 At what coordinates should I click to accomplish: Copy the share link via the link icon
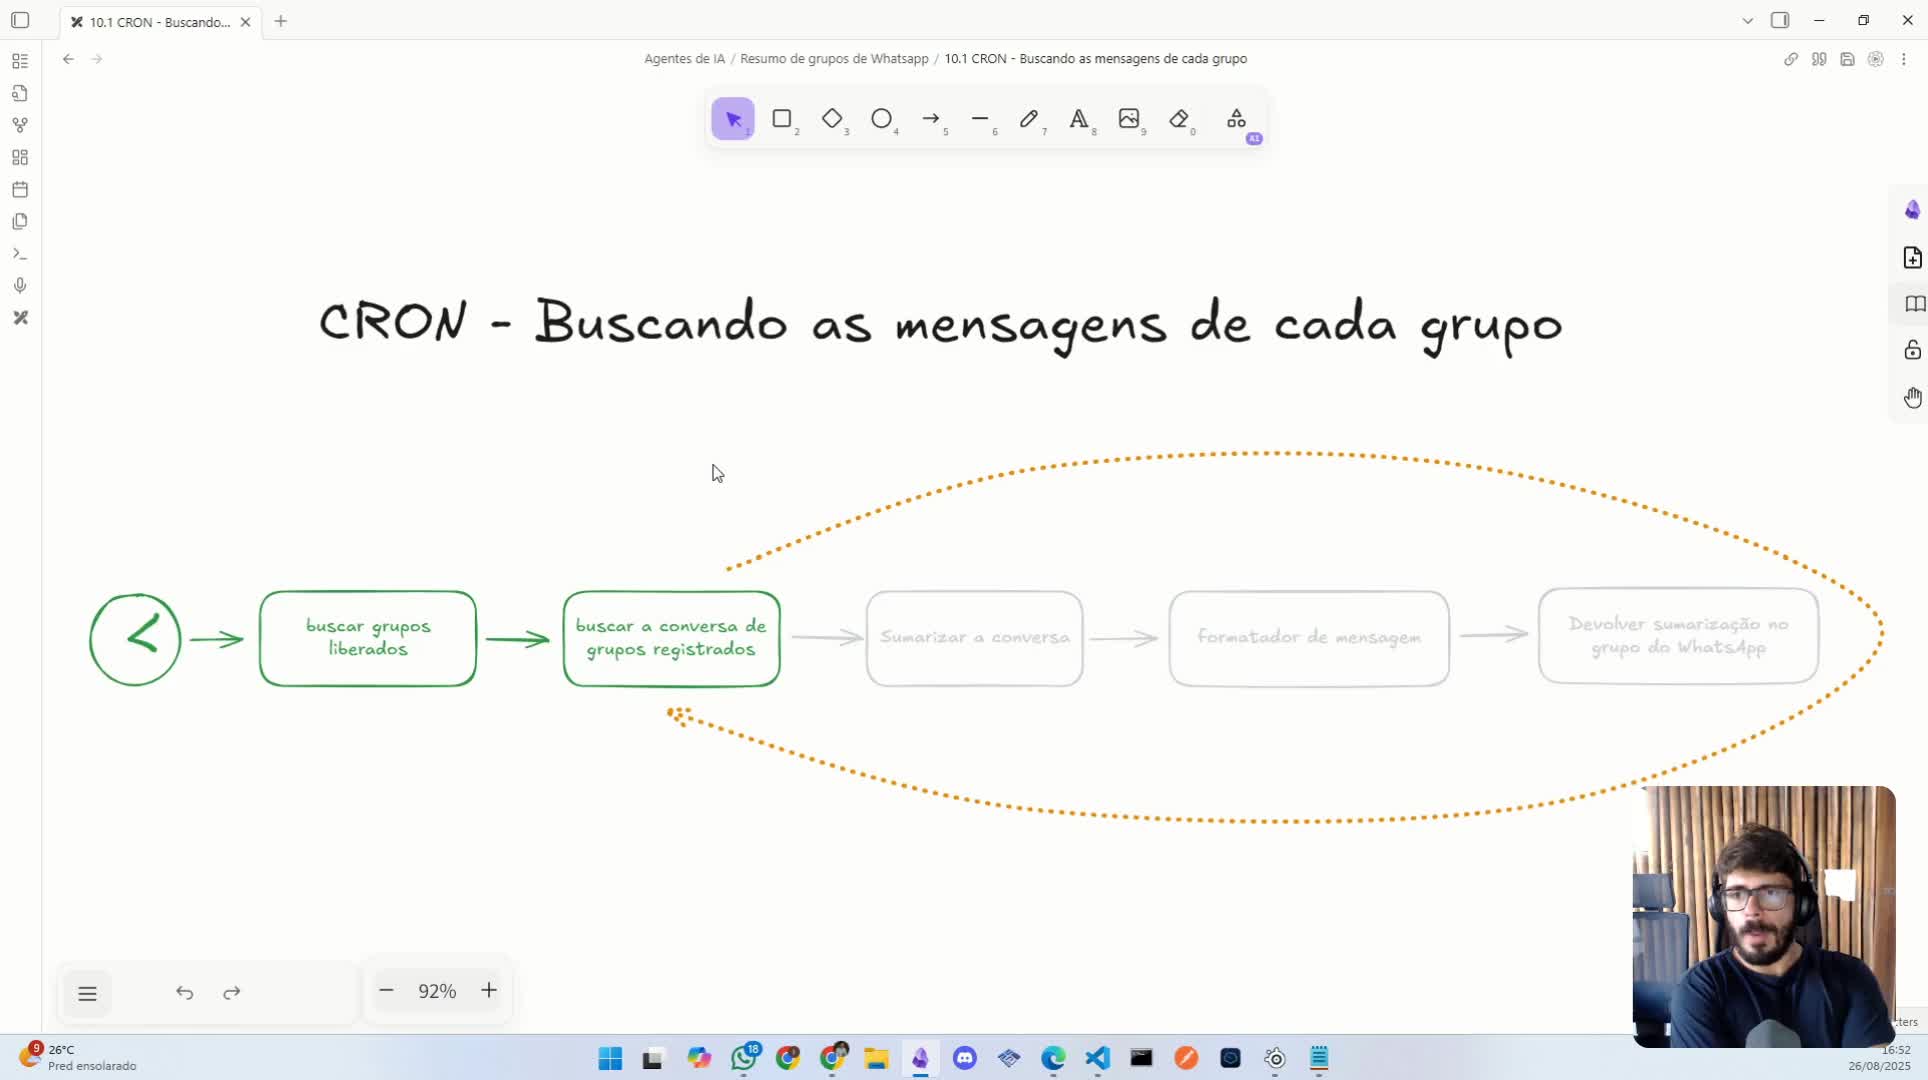(x=1790, y=59)
